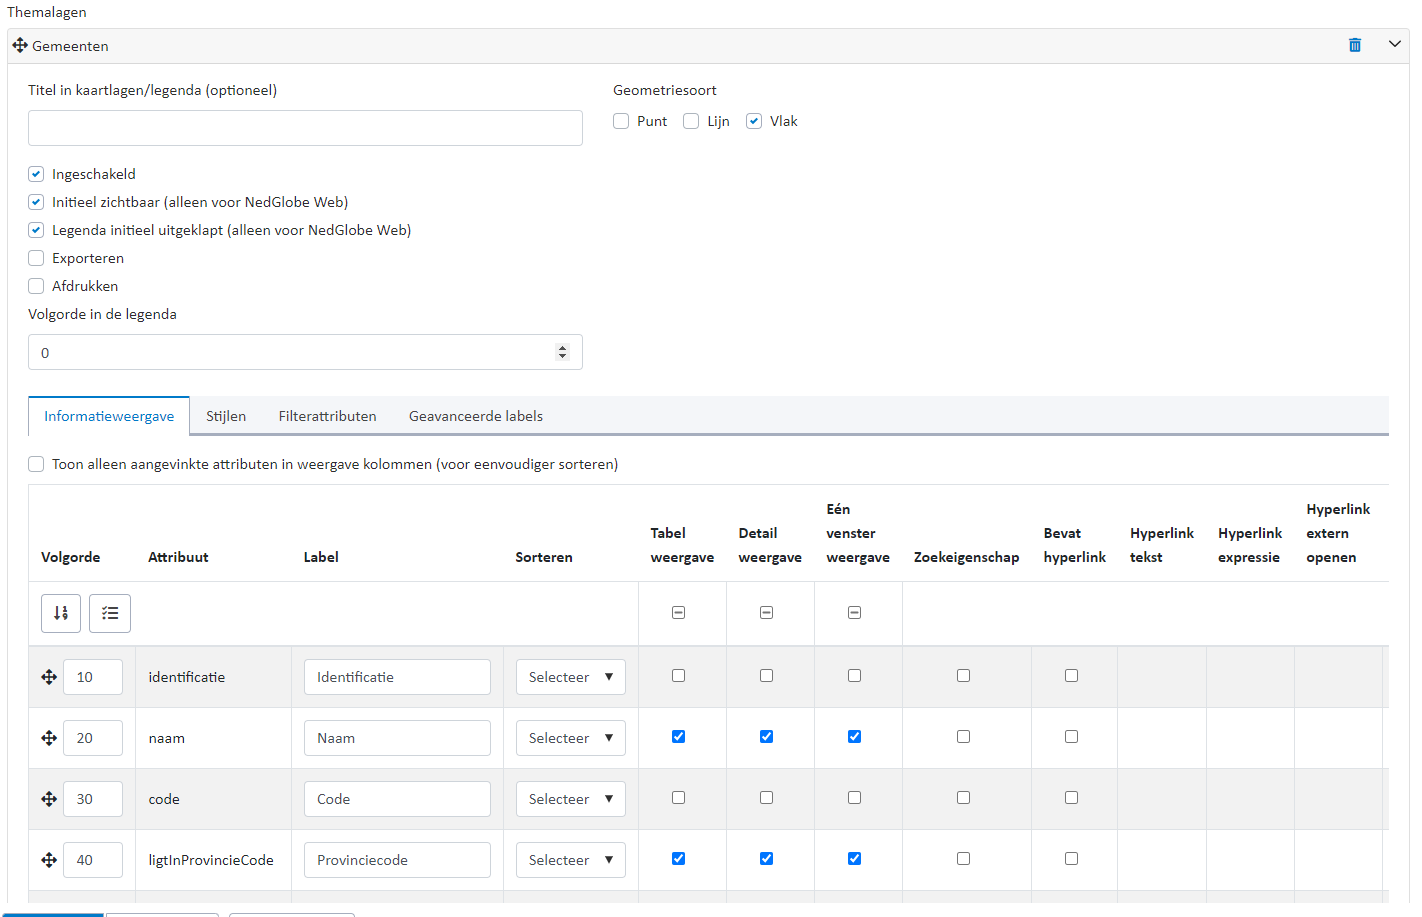Toggle Initieel zichtbaar checkbox
The height and width of the screenshot is (917, 1422).
coord(36,202)
